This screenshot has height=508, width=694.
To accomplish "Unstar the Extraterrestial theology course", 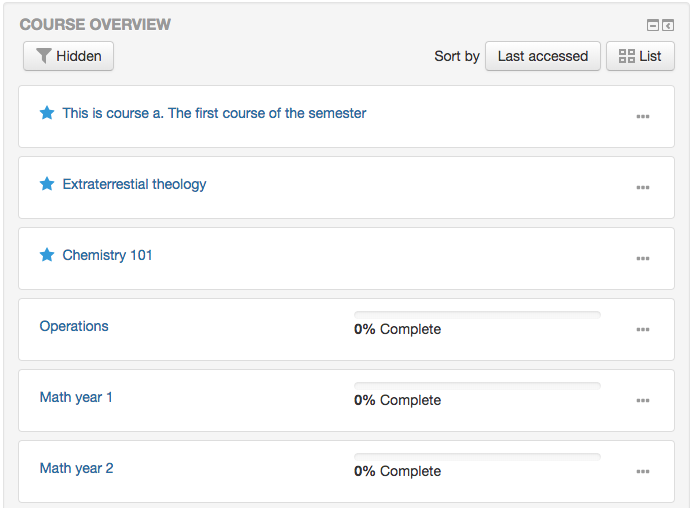I will (47, 184).
